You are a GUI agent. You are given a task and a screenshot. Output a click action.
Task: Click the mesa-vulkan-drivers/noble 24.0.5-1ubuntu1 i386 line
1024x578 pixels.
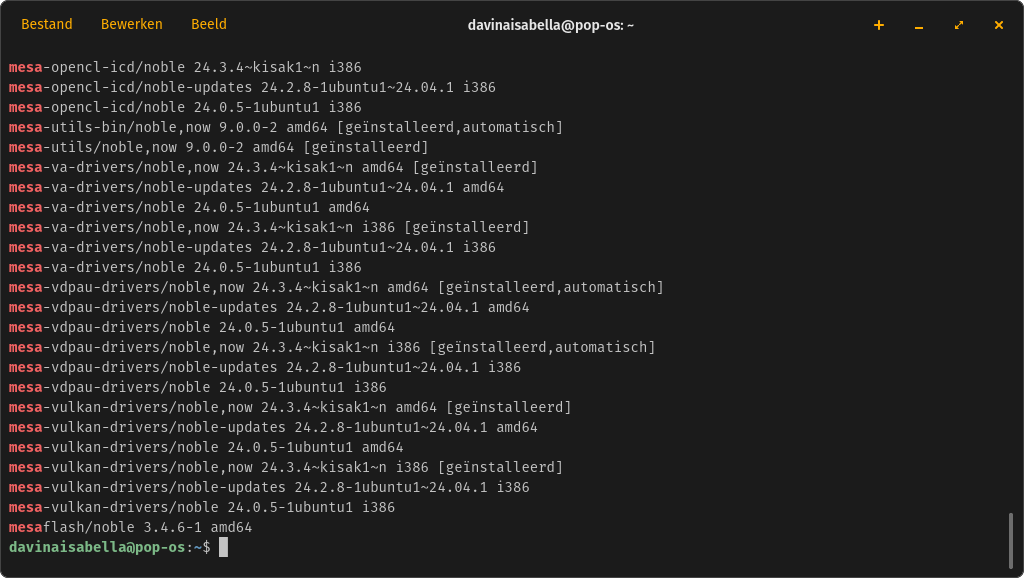click(x=202, y=507)
